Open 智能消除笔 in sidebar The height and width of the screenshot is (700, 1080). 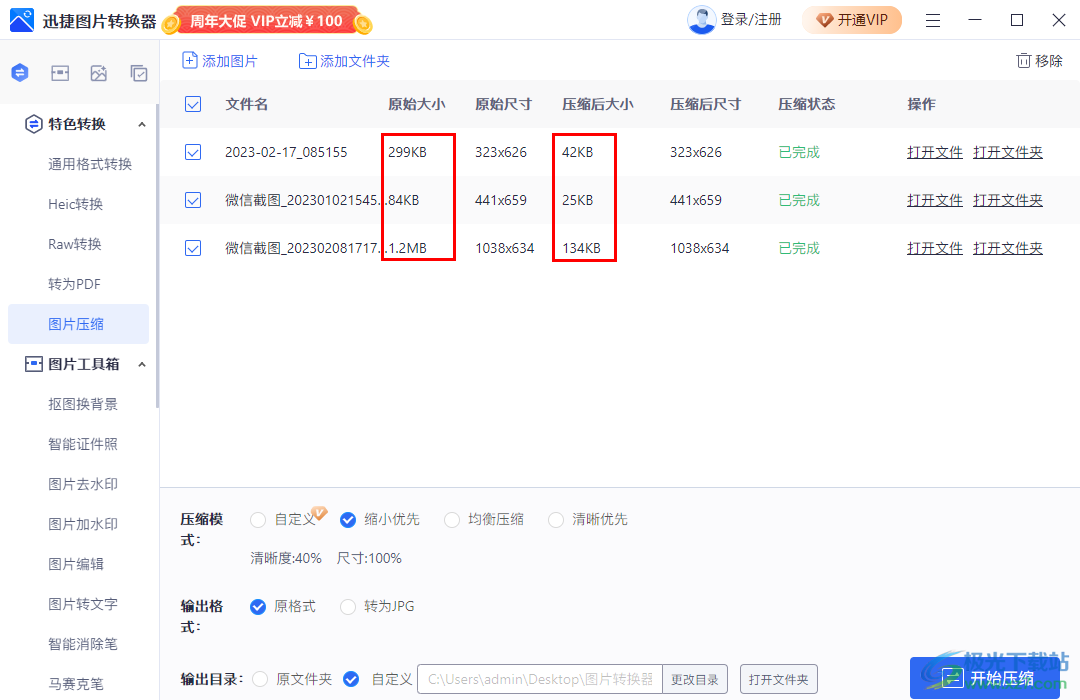pyautogui.click(x=83, y=644)
